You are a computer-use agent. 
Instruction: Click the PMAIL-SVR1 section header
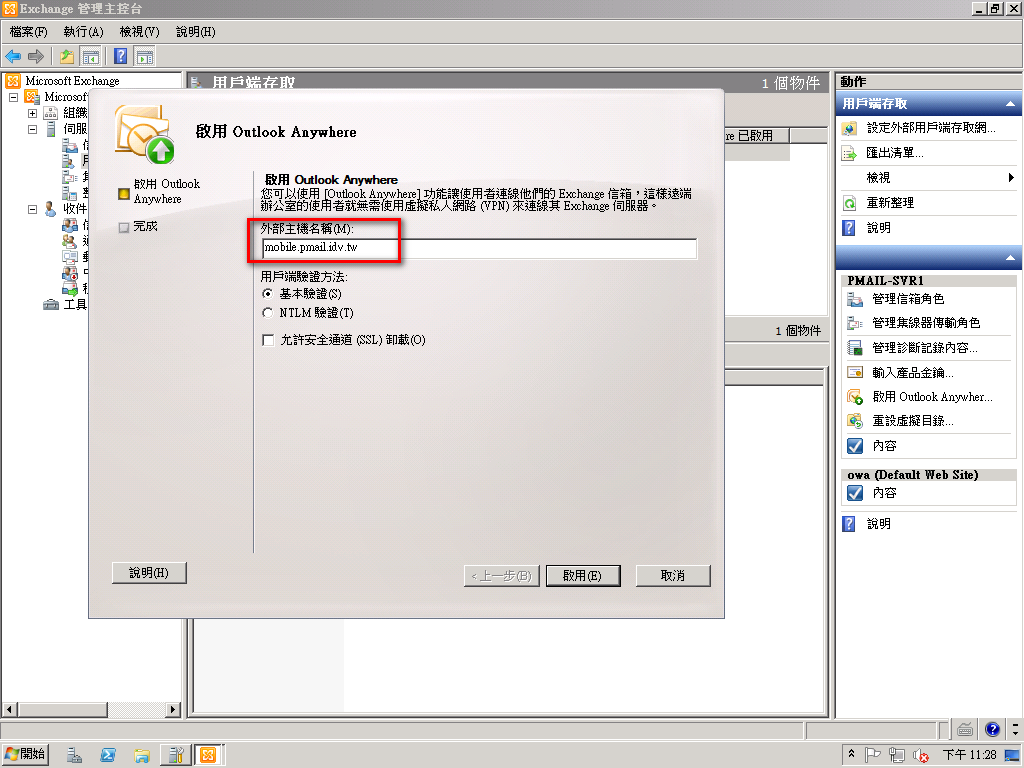pyautogui.click(x=929, y=281)
